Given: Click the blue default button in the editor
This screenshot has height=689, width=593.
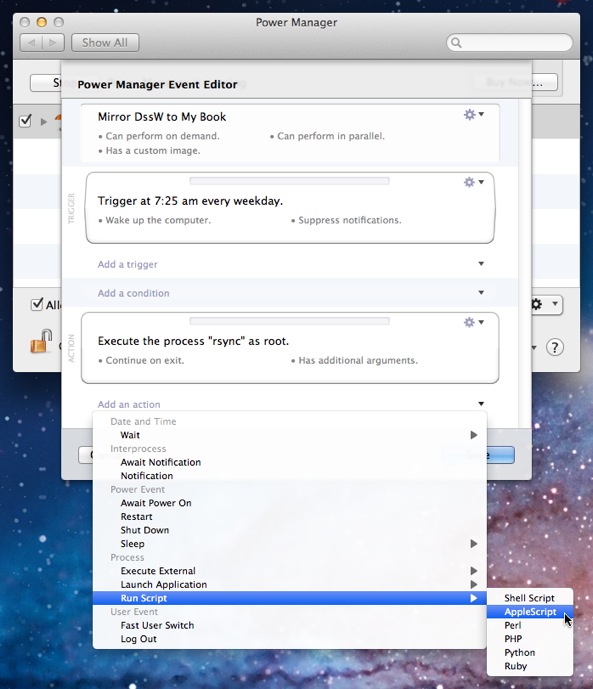Looking at the screenshot, I should (x=478, y=455).
